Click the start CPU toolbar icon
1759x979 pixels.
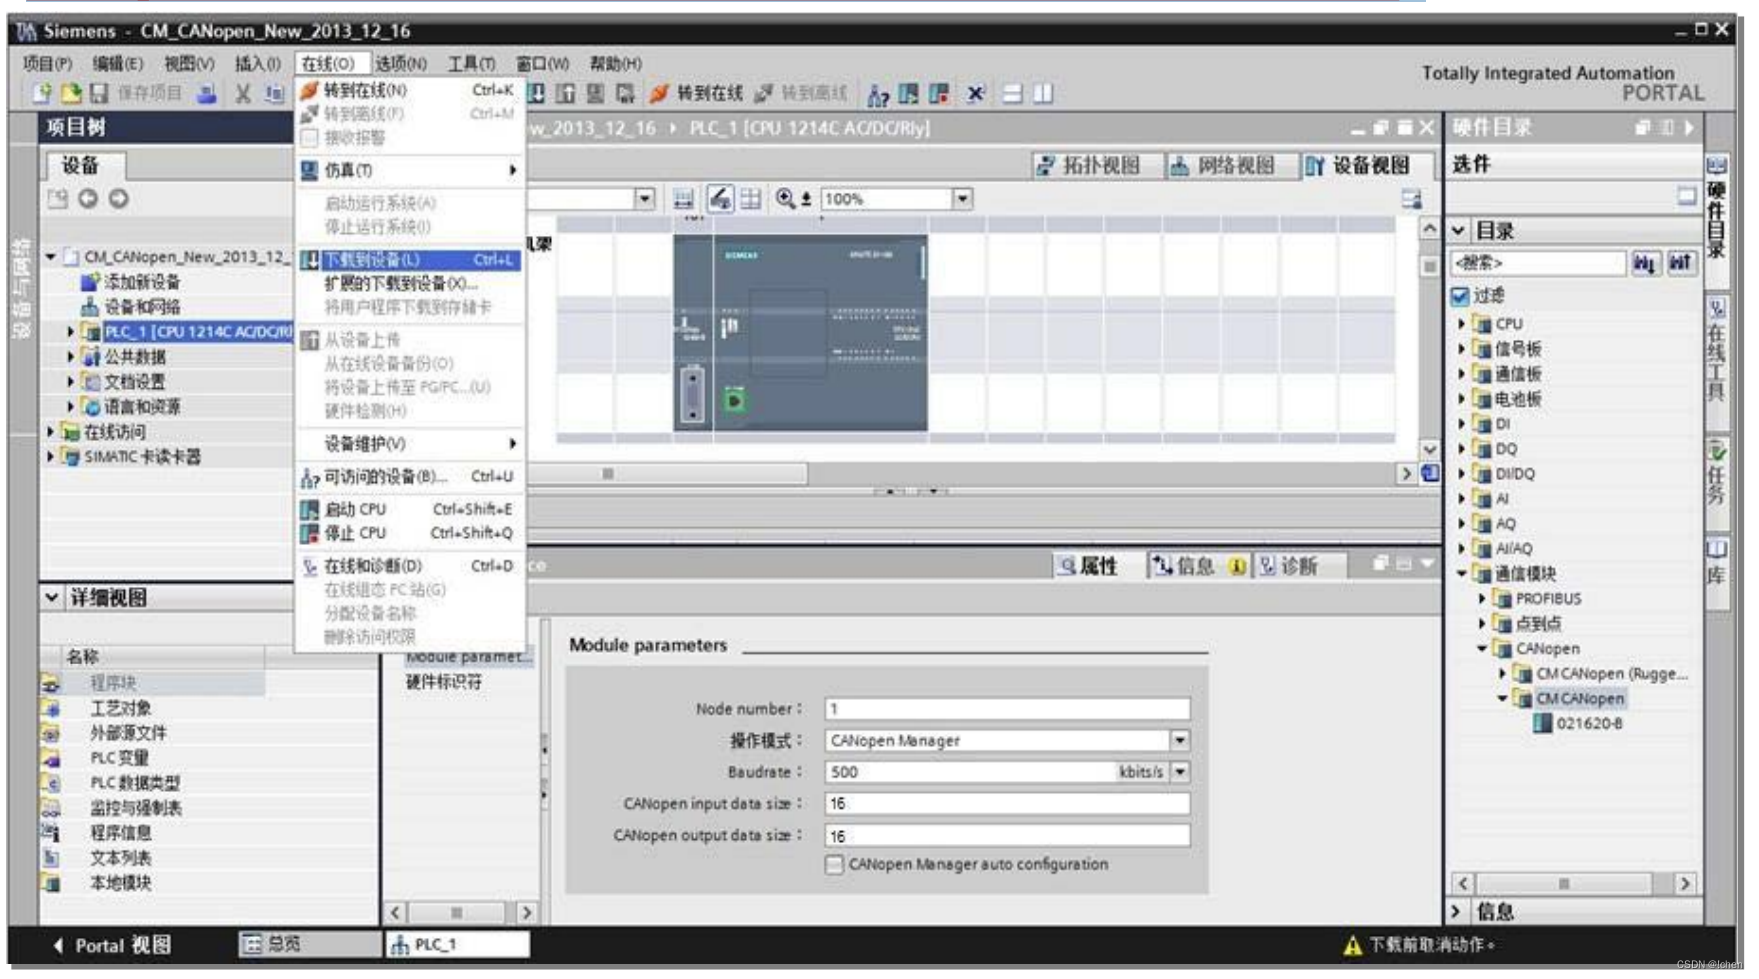pyautogui.click(x=908, y=94)
